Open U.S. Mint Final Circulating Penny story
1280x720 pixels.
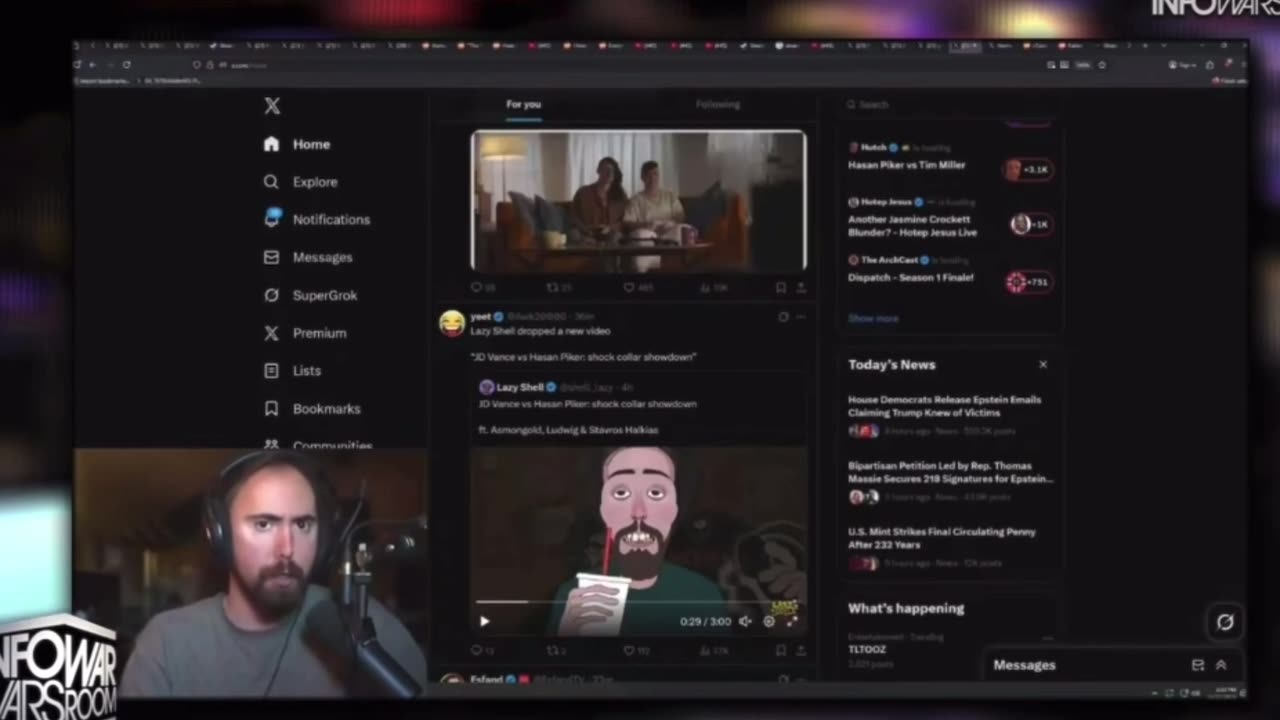click(950, 549)
